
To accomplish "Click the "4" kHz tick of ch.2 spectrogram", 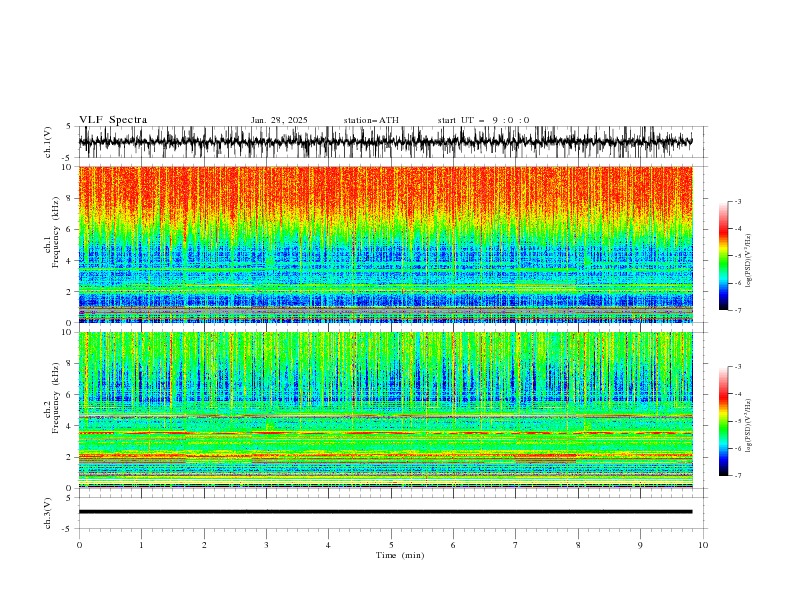I will [x=69, y=426].
